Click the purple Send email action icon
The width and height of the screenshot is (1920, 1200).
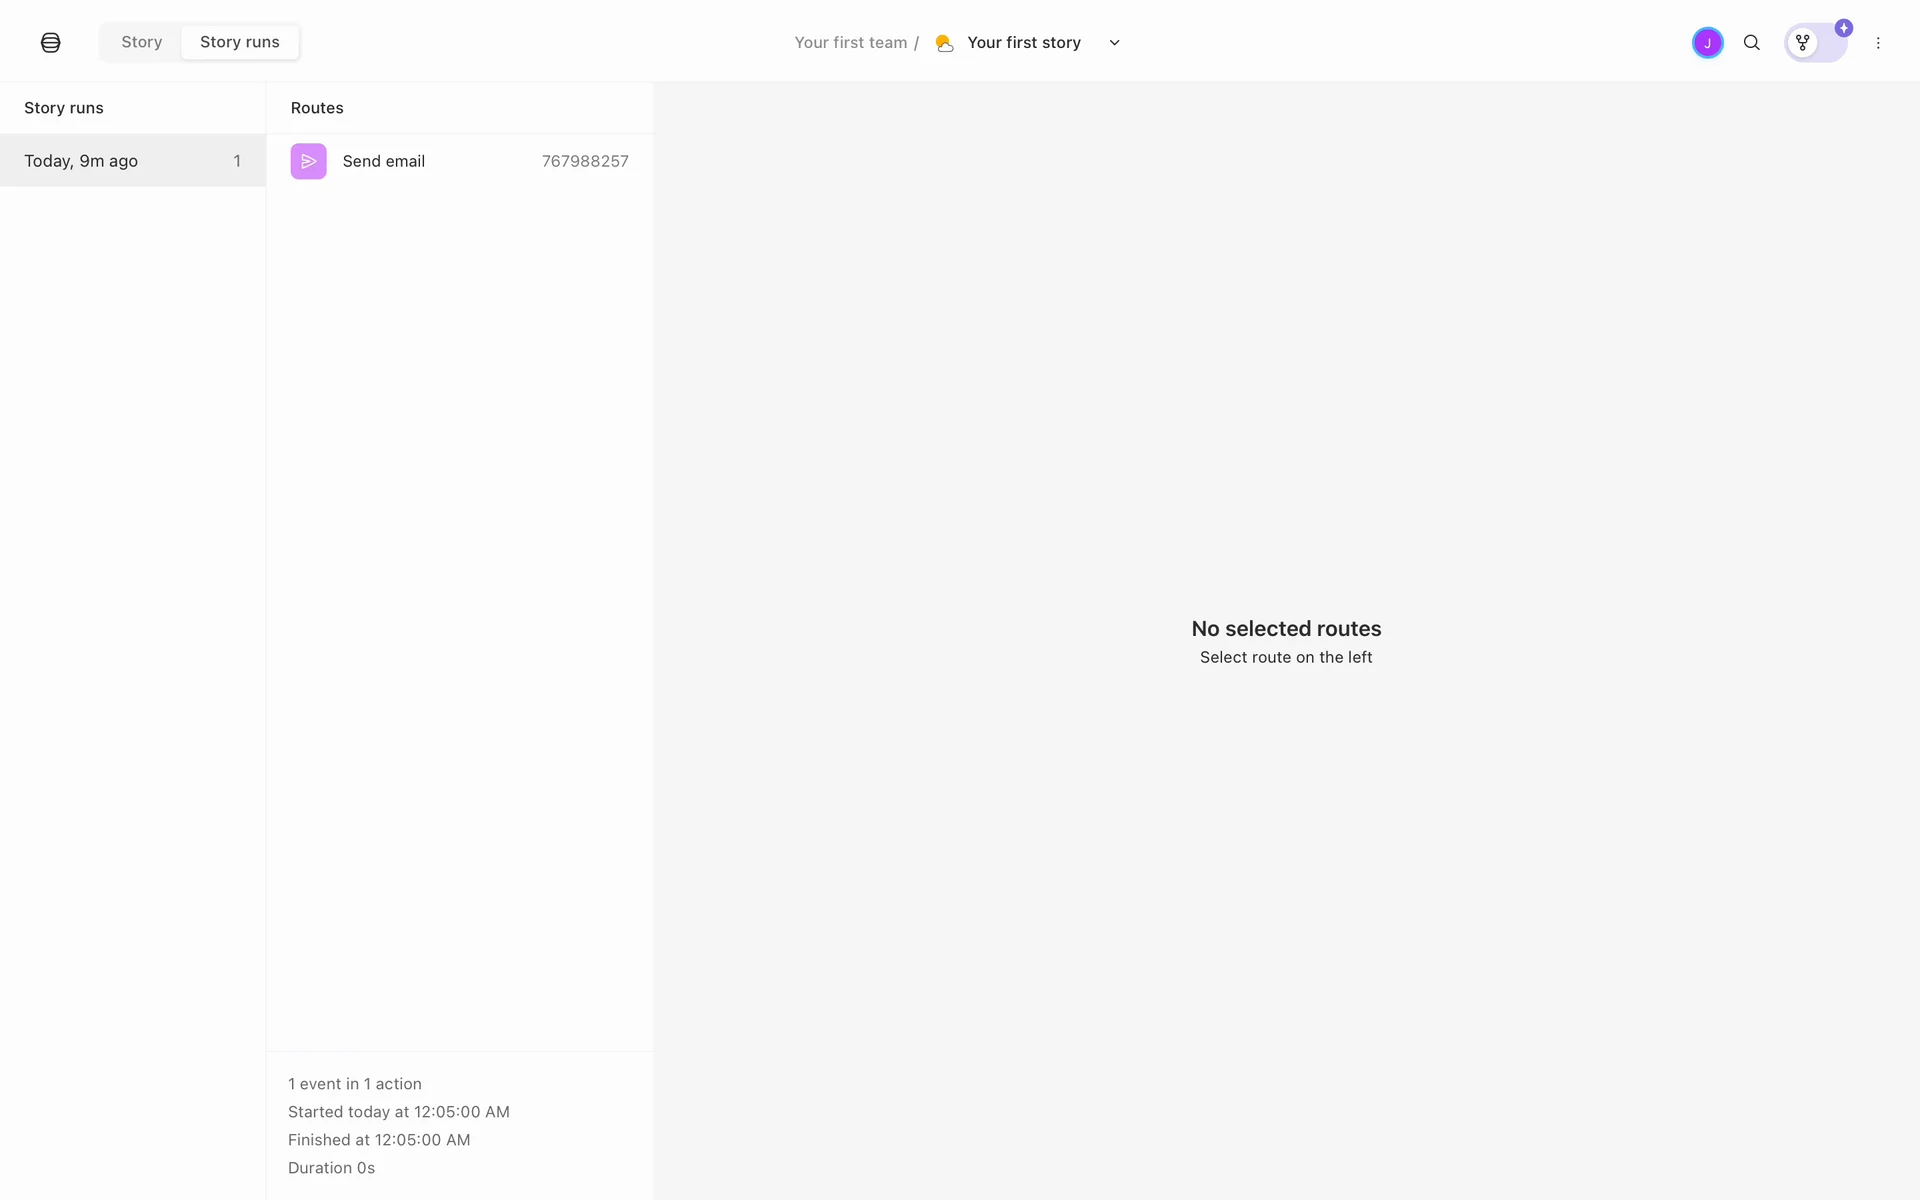tap(308, 161)
